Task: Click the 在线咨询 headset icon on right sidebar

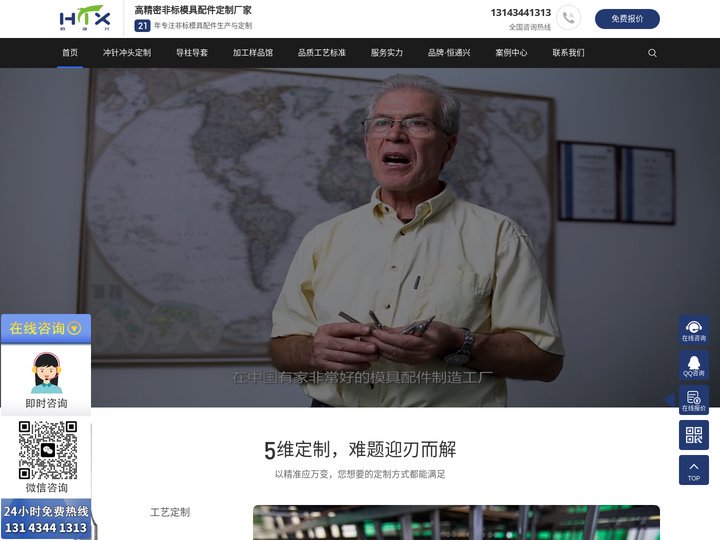Action: coord(693,330)
